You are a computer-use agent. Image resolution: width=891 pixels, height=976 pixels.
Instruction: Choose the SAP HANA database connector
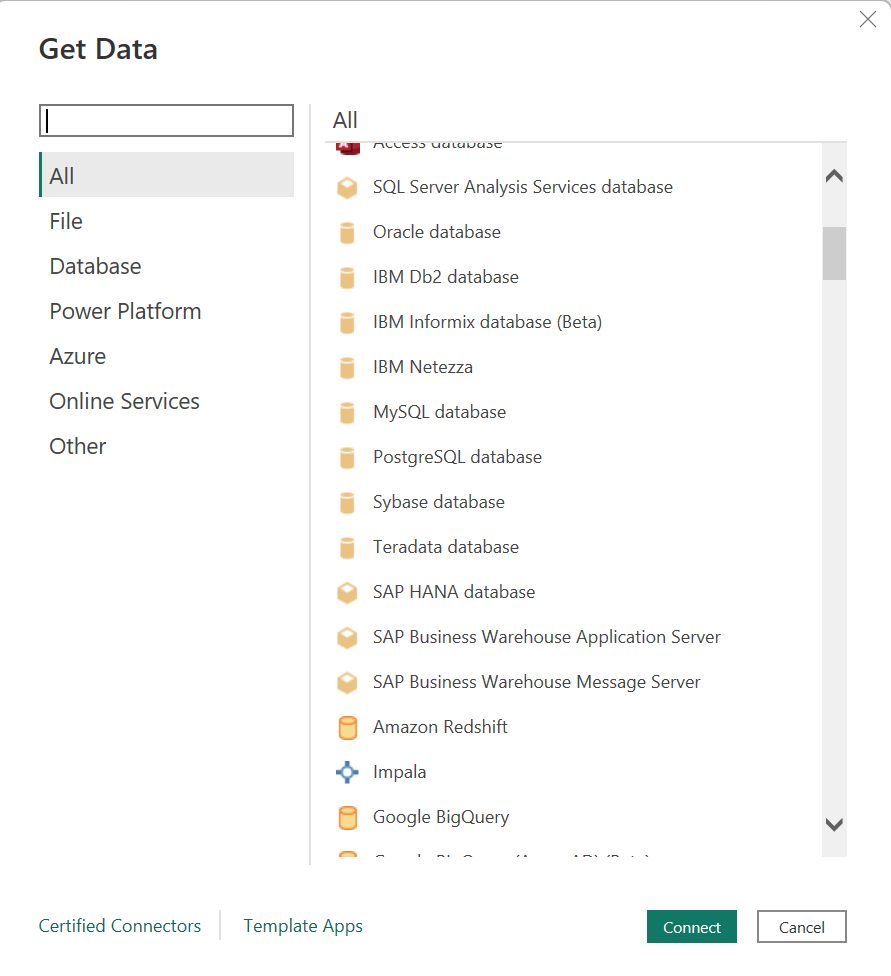(453, 592)
